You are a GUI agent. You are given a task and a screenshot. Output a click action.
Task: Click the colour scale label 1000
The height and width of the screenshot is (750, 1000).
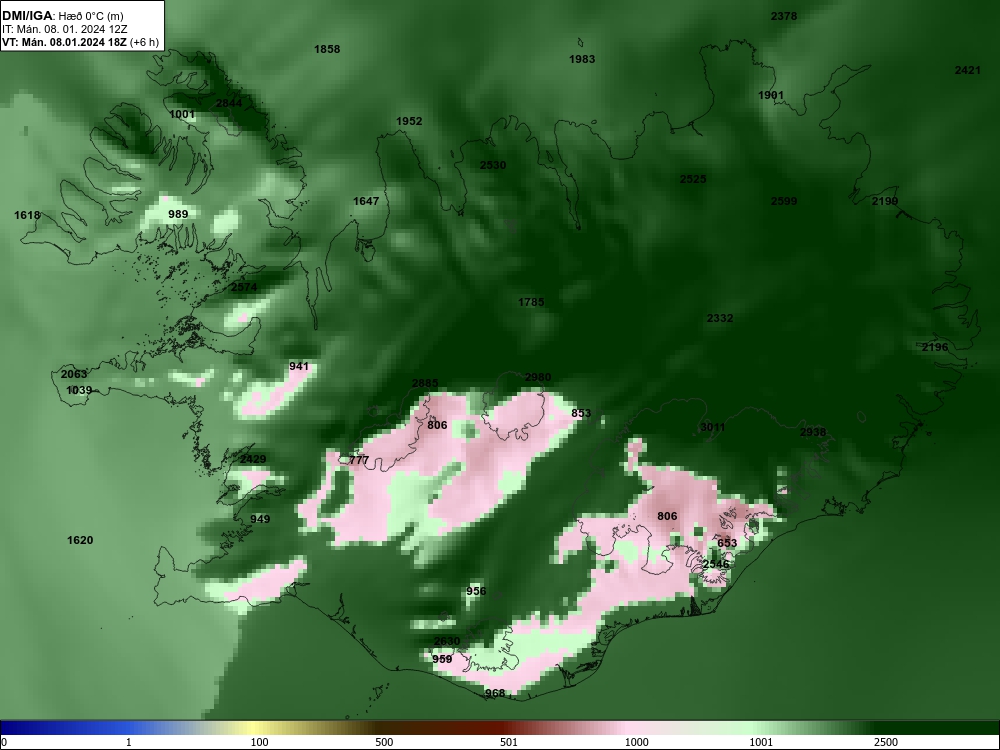pos(636,742)
